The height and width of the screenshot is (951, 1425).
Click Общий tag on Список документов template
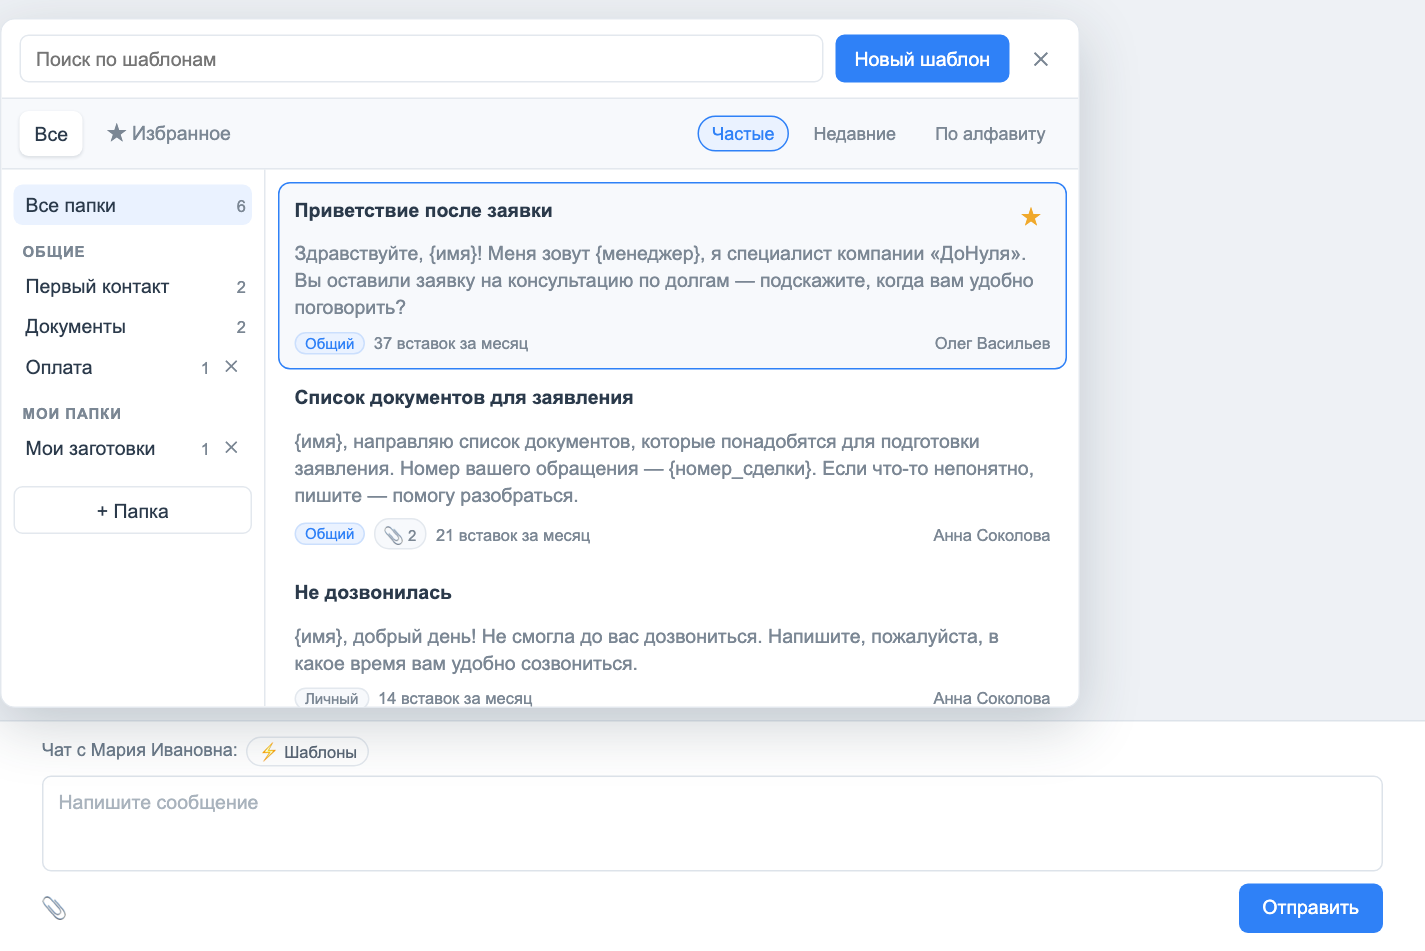[329, 534]
